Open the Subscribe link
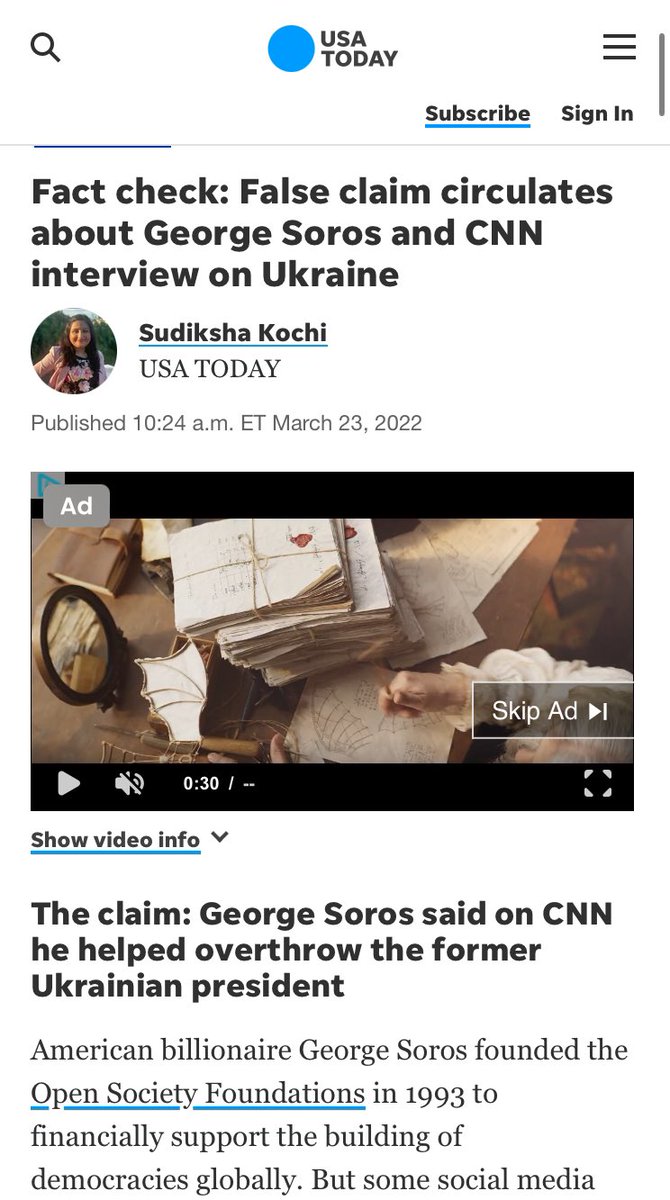 click(x=478, y=114)
